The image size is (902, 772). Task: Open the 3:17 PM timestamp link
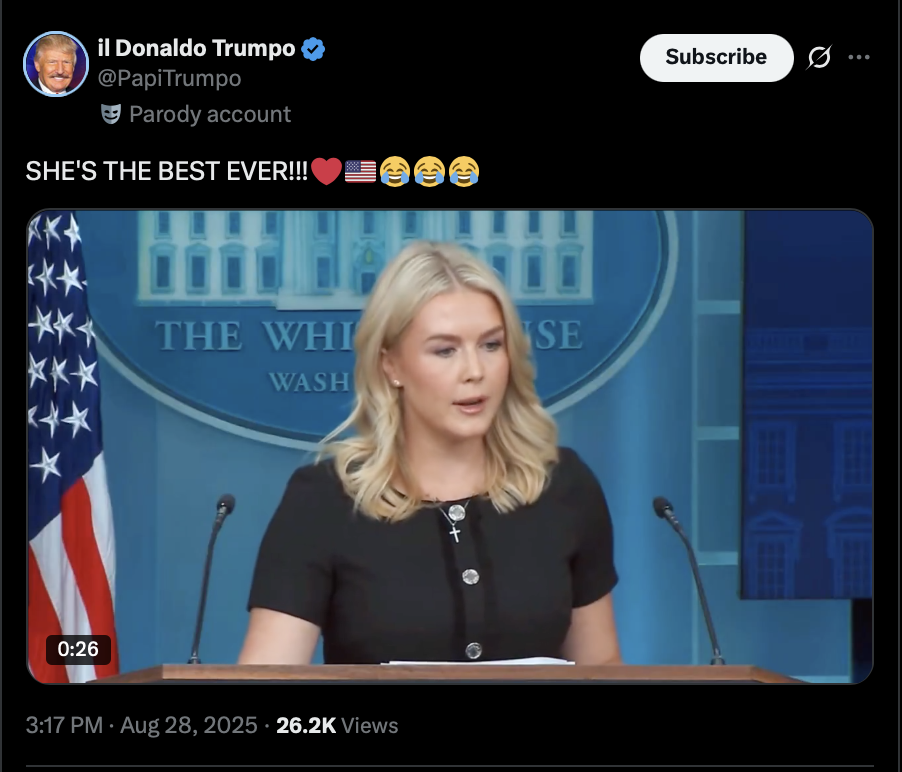pos(64,725)
